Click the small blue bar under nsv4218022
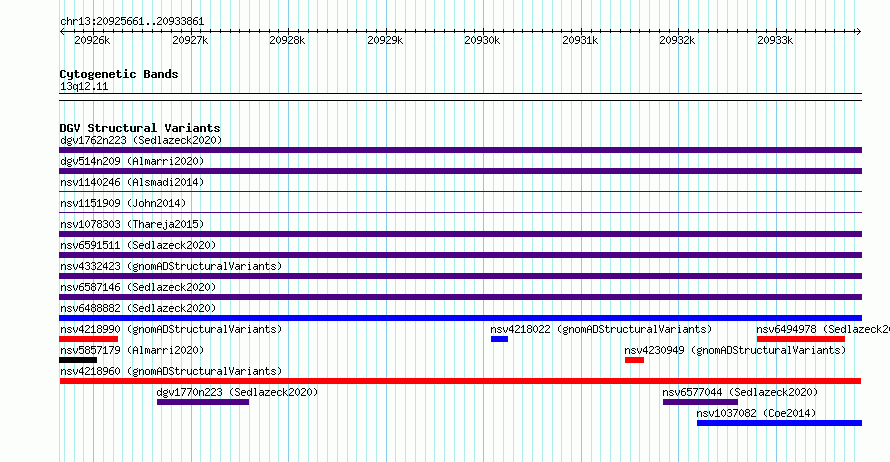 click(x=499, y=339)
